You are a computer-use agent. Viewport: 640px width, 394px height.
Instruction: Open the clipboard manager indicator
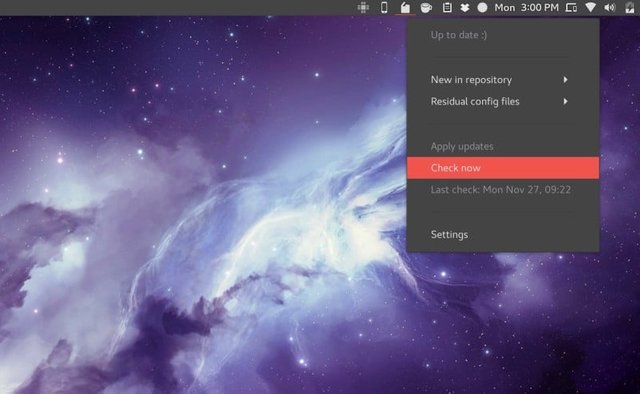pos(447,7)
